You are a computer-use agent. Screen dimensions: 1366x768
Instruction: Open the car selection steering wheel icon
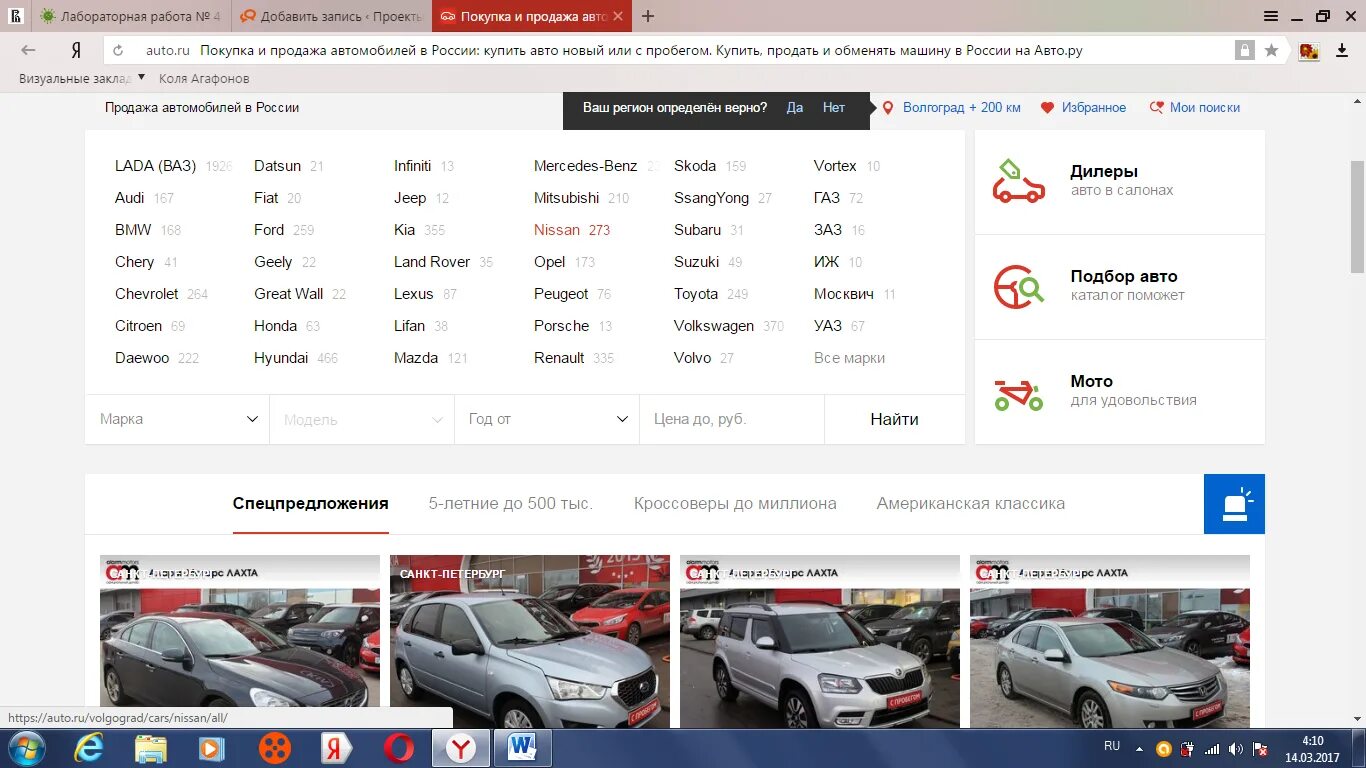point(1019,287)
